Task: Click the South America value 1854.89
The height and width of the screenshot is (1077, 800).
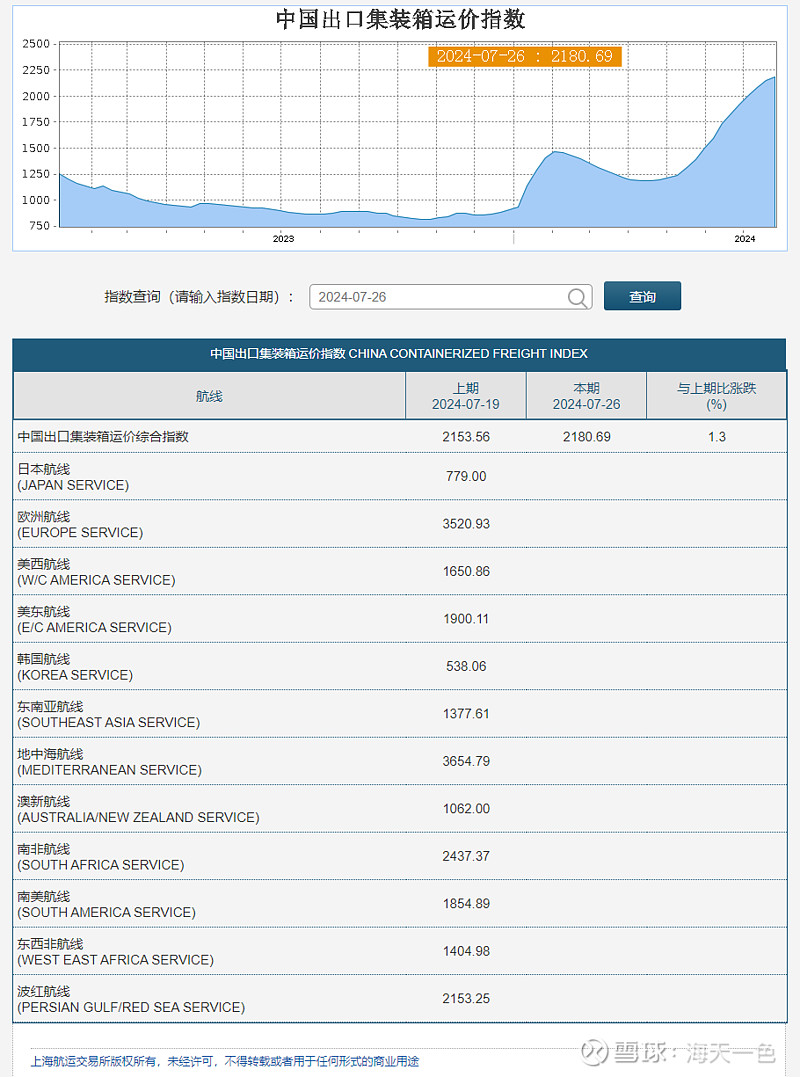Action: pos(466,903)
